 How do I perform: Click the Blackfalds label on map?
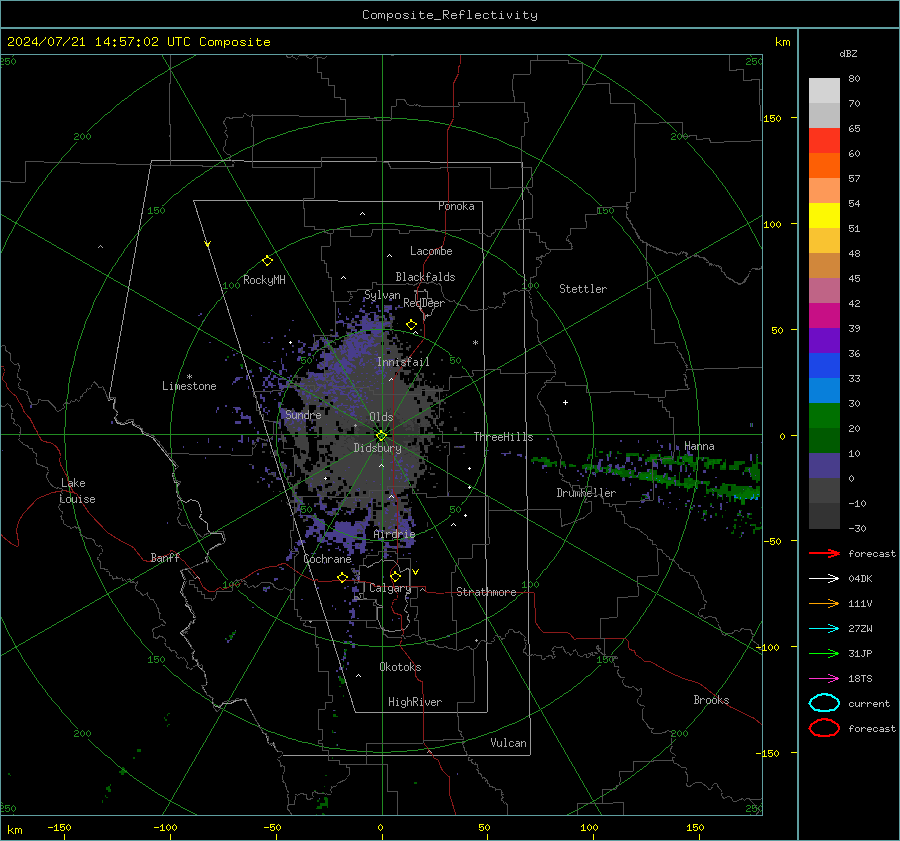coord(425,277)
